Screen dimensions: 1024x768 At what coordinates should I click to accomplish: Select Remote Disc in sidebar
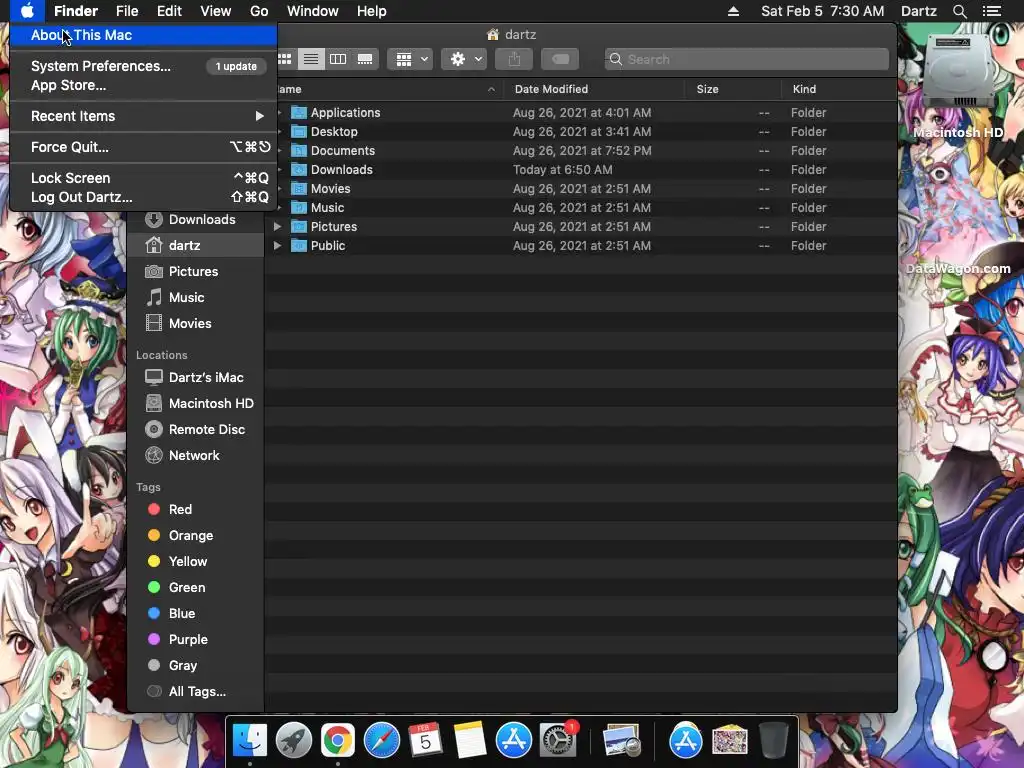coord(196,430)
